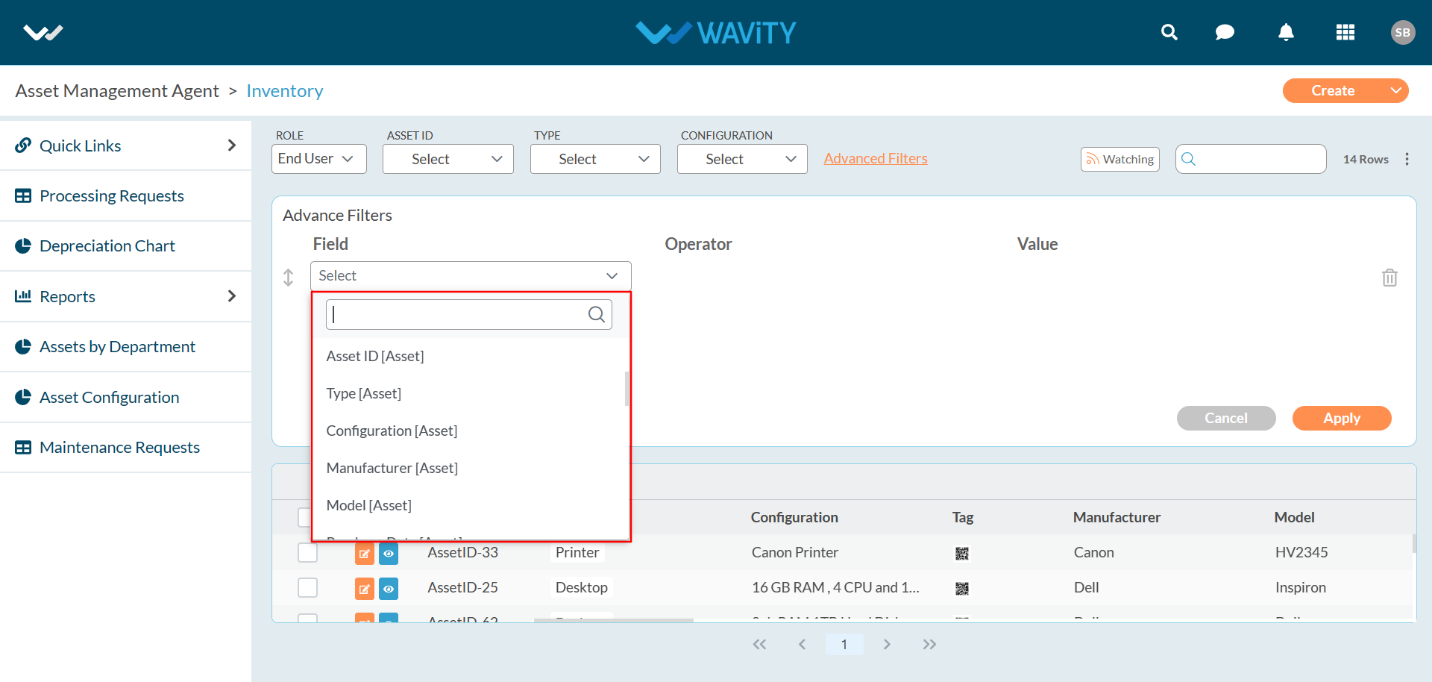This screenshot has width=1432, height=682.
Task: Go to the first page
Action: point(759,644)
